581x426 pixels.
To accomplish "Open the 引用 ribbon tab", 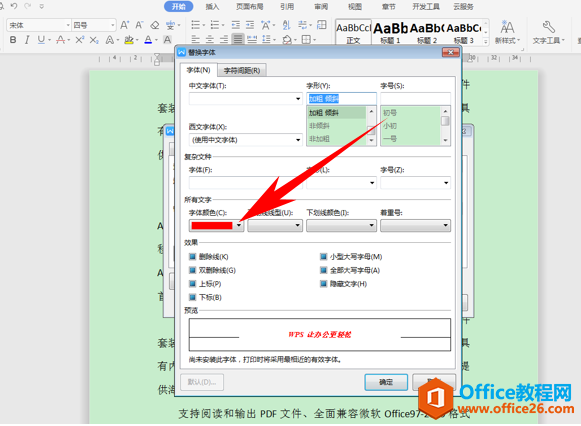I will click(287, 7).
